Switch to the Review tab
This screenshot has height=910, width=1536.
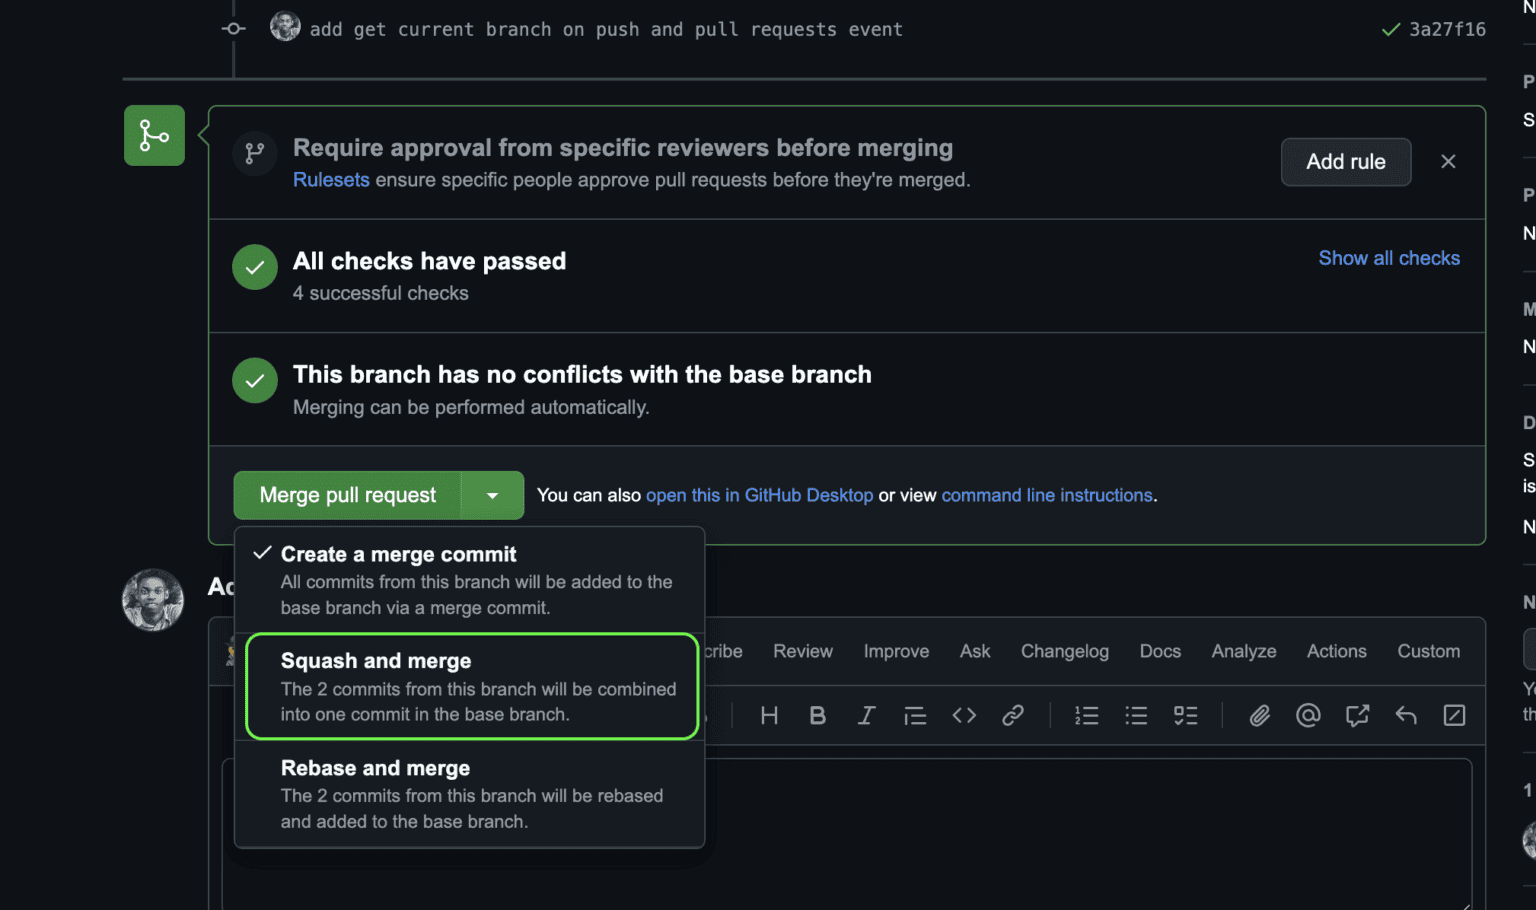coord(802,651)
